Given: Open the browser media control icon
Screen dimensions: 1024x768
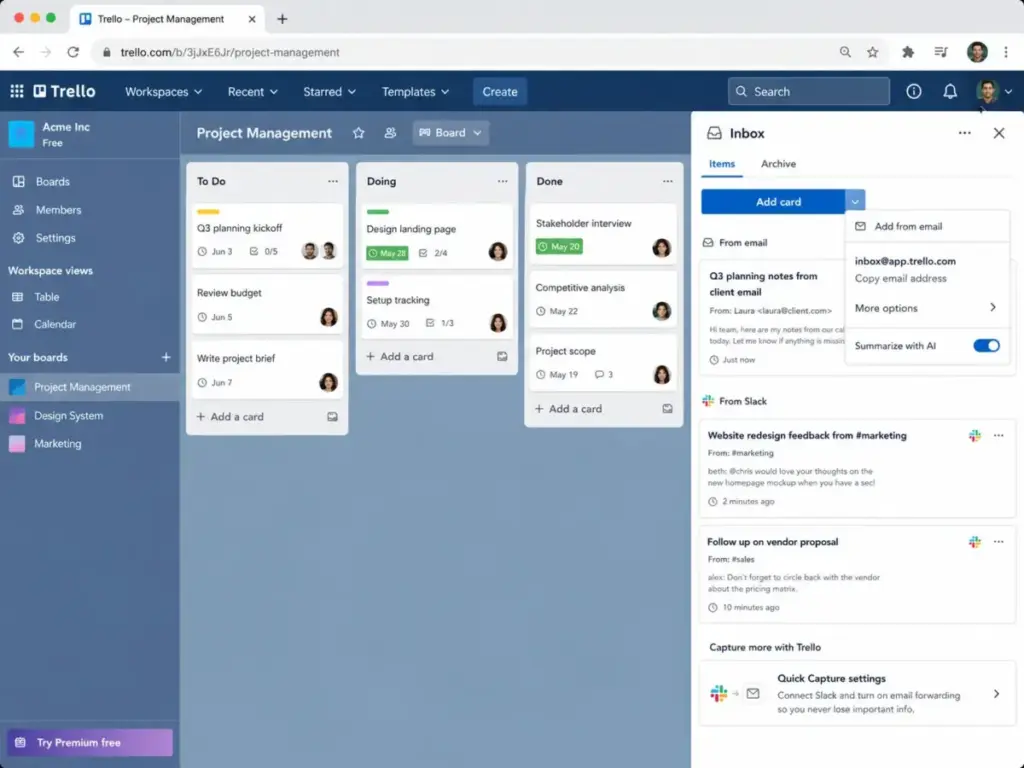Looking at the screenshot, I should click(941, 52).
